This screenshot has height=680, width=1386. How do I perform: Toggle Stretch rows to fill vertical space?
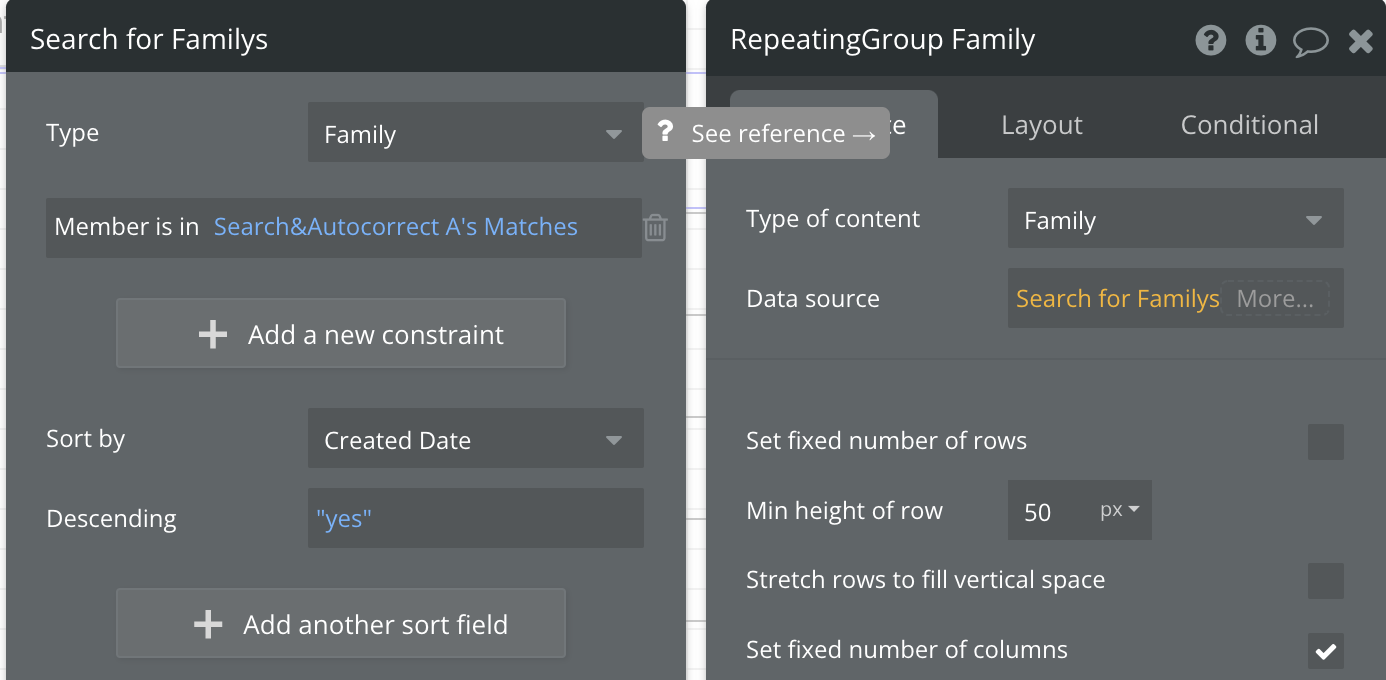[x=1325, y=580]
